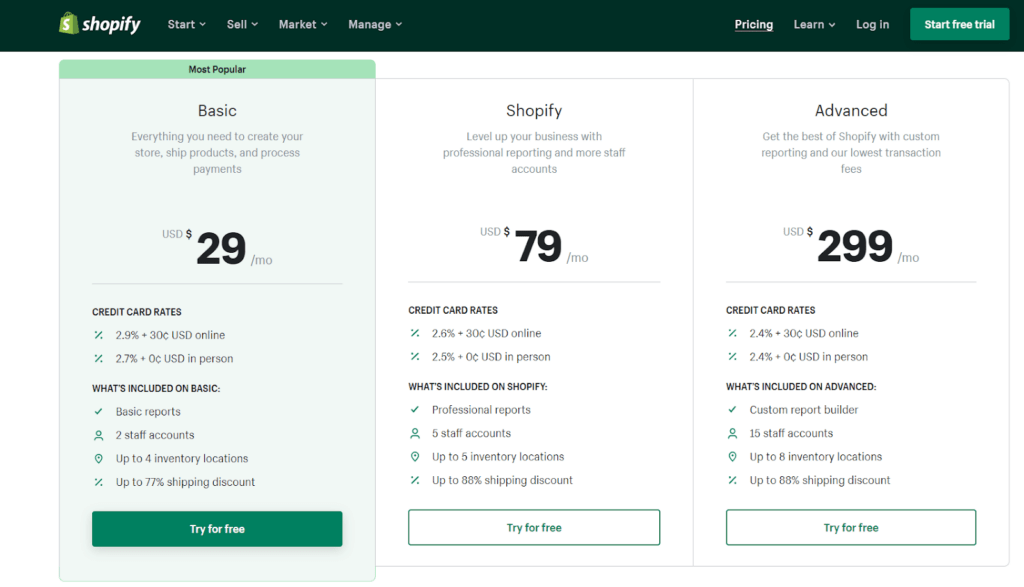
Task: Click percent icon beside 2.9% + 30¢ online
Action: click(99, 335)
